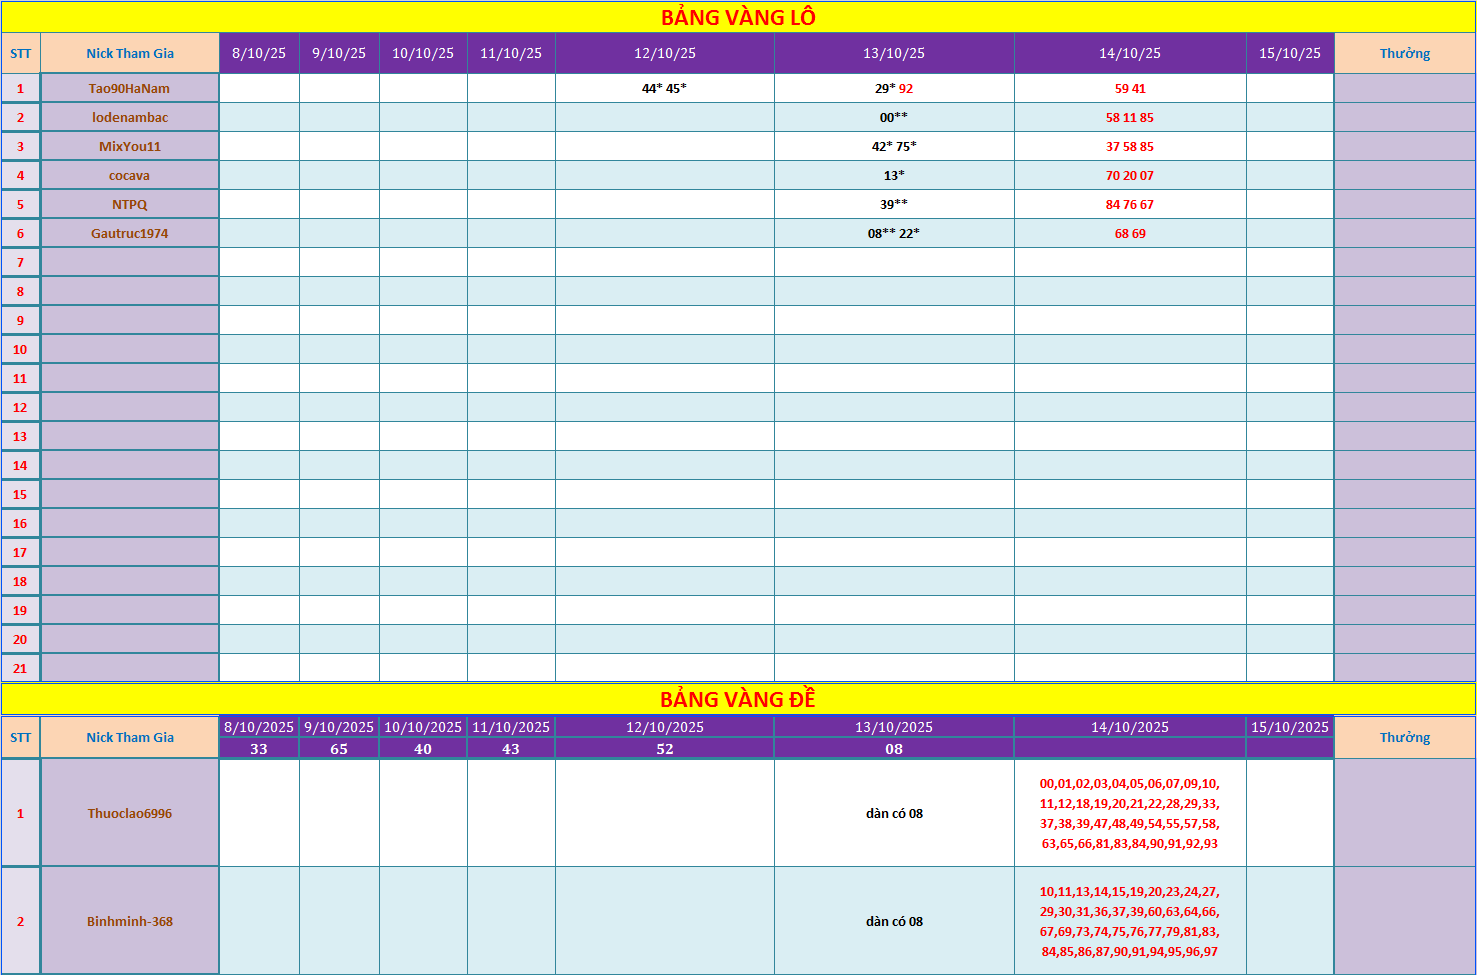Select row number 21 in LÔ table
This screenshot has width=1477, height=975.
[20, 668]
